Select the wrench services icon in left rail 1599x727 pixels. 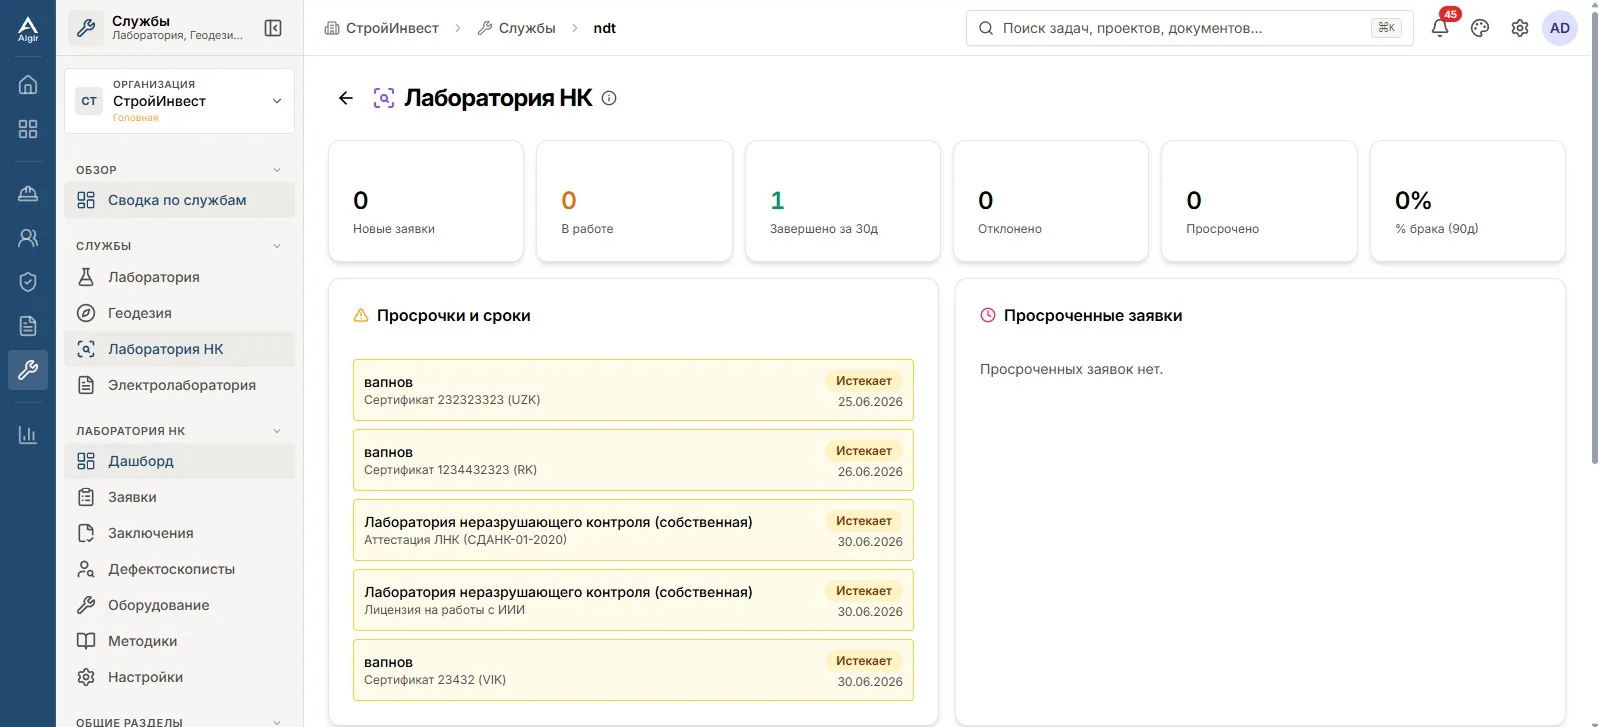[28, 370]
